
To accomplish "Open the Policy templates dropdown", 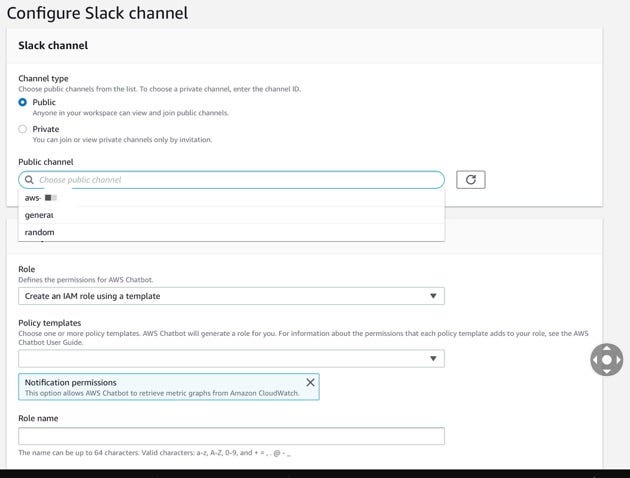I will (231, 358).
